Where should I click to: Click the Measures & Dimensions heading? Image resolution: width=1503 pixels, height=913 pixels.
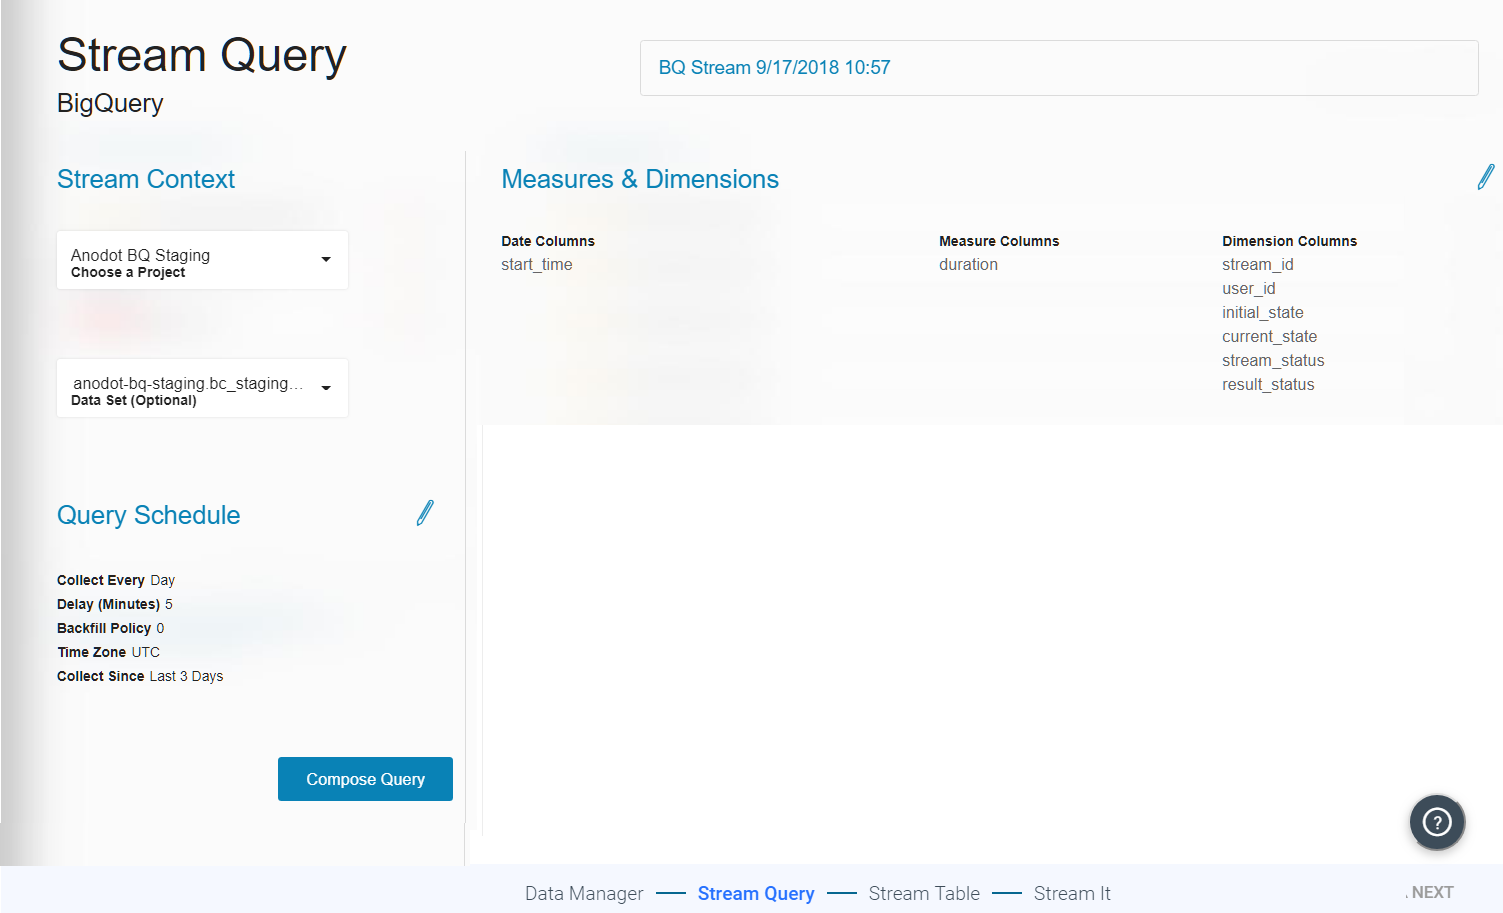point(640,179)
